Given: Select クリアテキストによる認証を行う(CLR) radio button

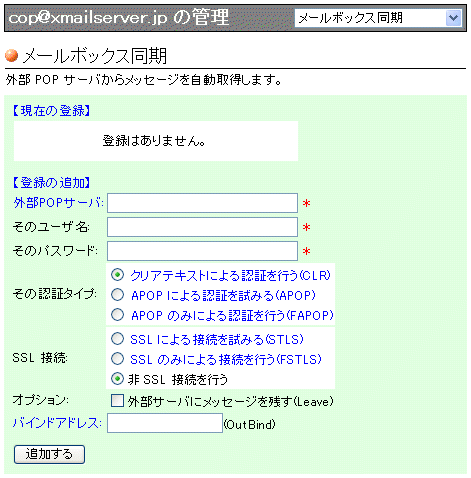Looking at the screenshot, I should (117, 275).
